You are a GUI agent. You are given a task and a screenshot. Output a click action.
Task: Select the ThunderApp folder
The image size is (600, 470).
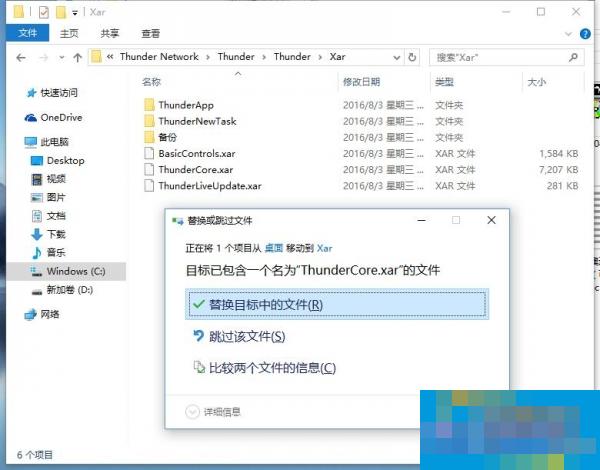coord(186,105)
